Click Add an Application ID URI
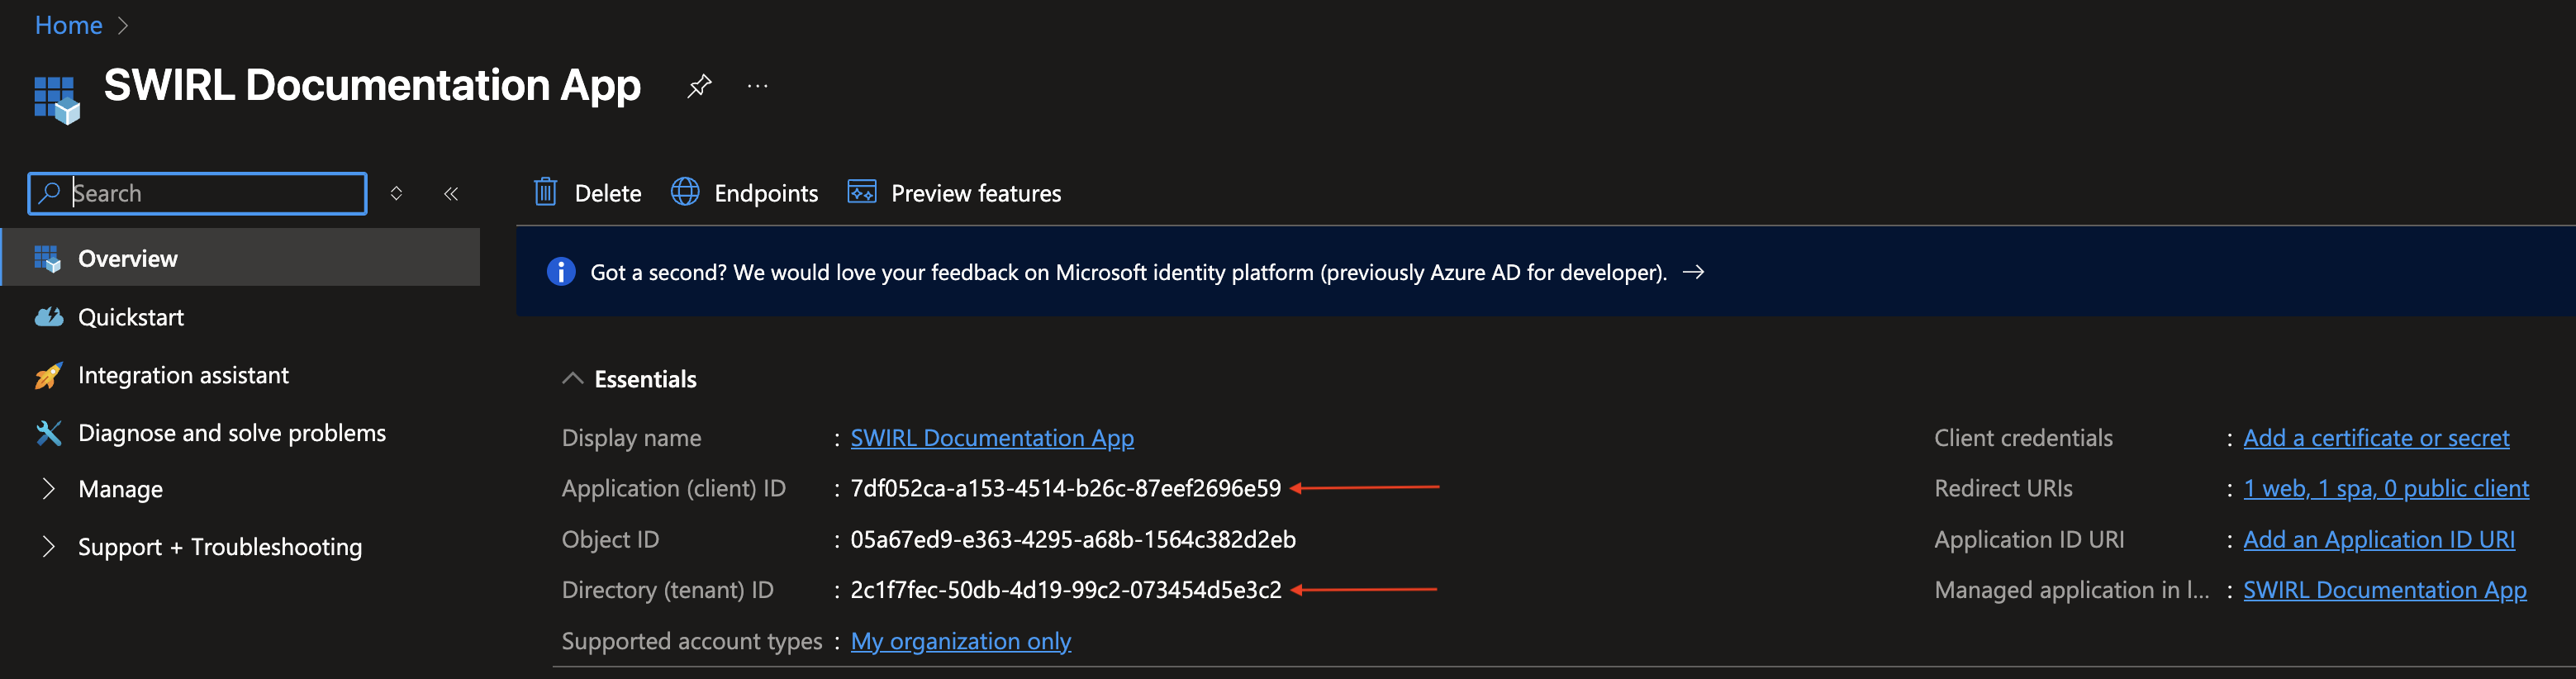 (x=2379, y=539)
